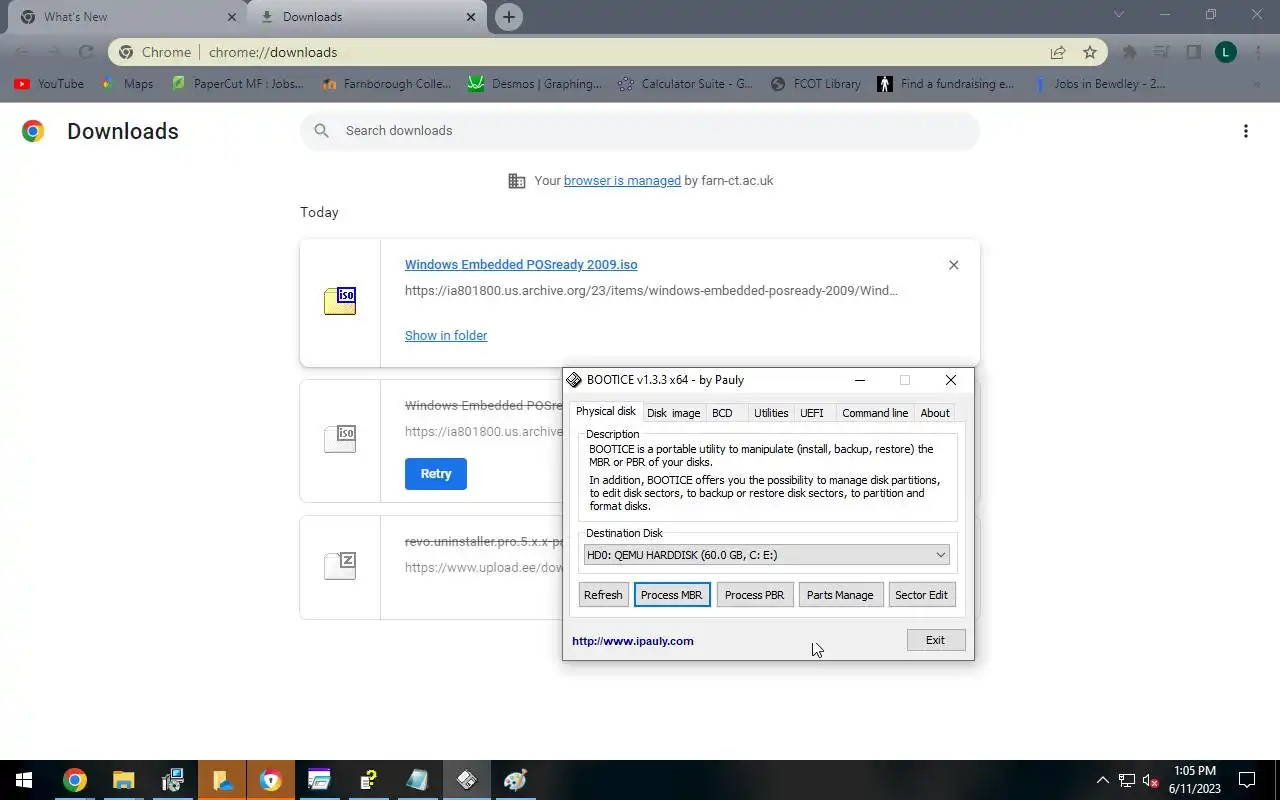Click the Parts Manage button
The width and height of the screenshot is (1280, 800).
pyautogui.click(x=840, y=595)
